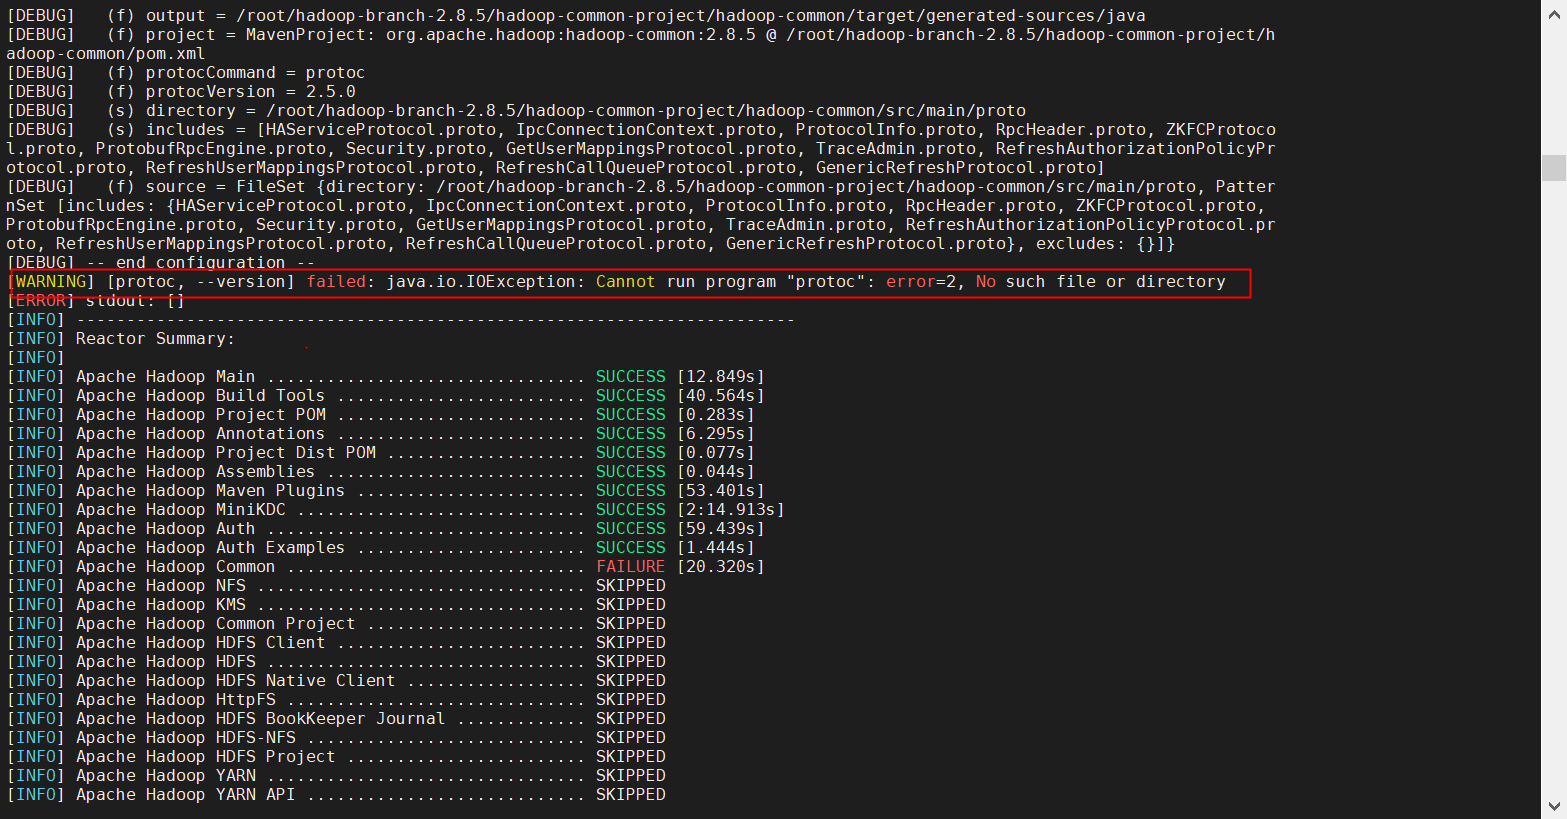Select the Apache Hadoop HDFS BookKeeper Journal row
The height and width of the screenshot is (819, 1567).
point(336,719)
